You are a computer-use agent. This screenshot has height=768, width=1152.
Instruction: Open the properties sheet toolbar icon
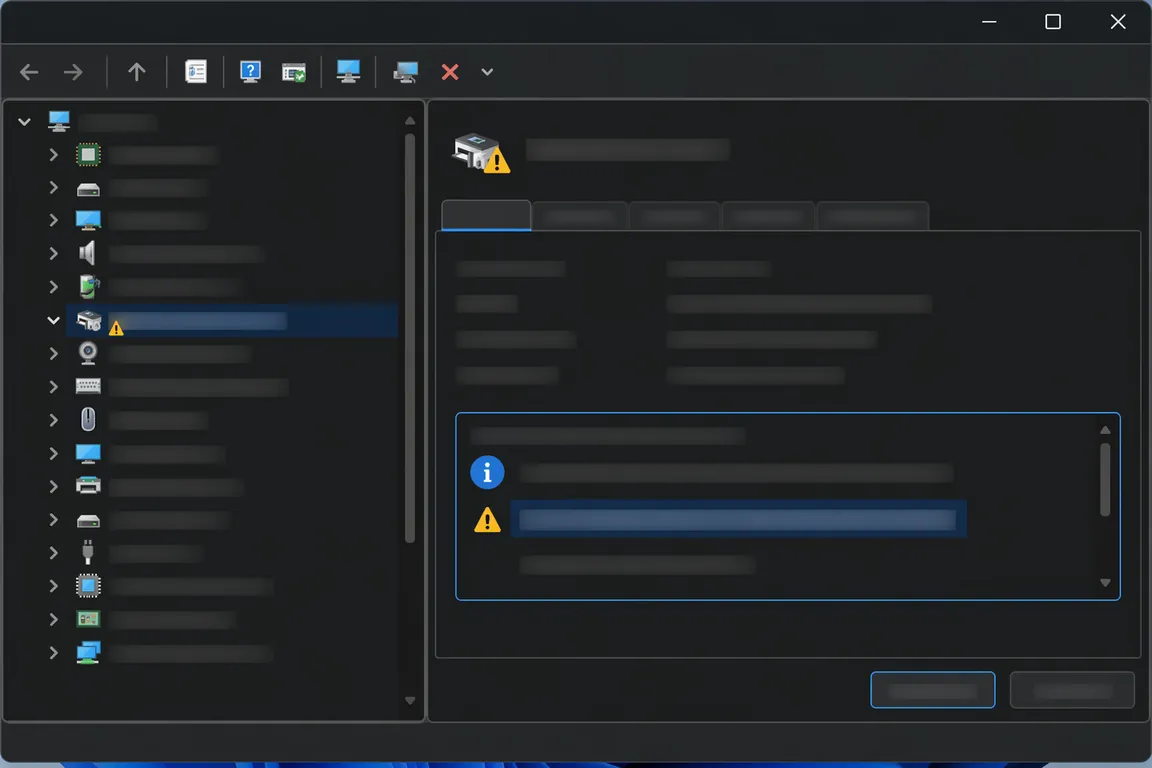(x=195, y=71)
